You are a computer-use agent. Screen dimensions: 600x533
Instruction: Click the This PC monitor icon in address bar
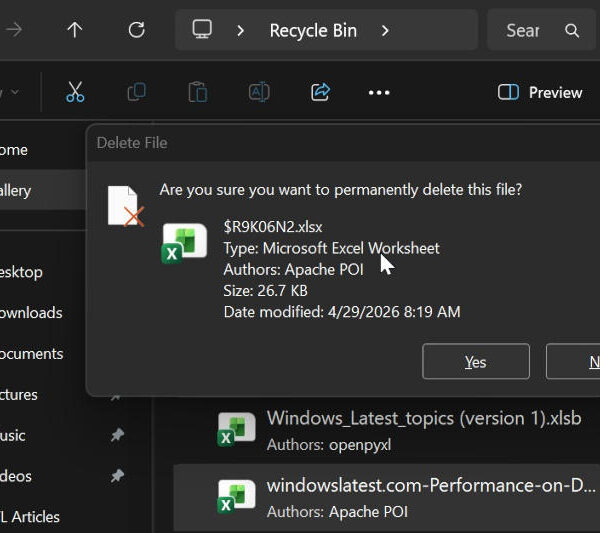coord(202,29)
